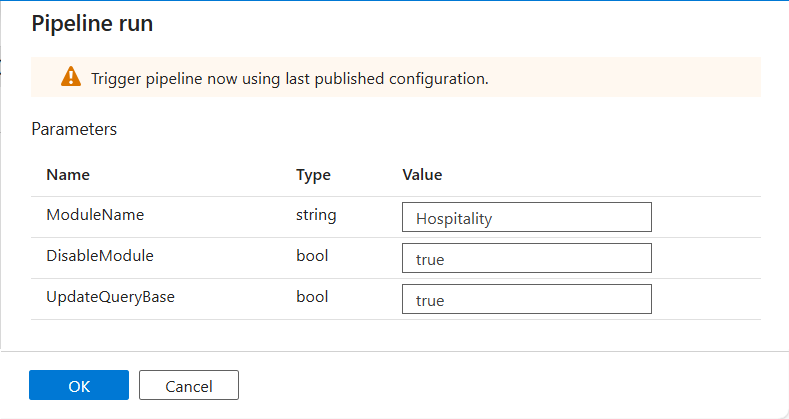Image resolution: width=789 pixels, height=419 pixels.
Task: Select the UpdateQueryBase parameter label
Action: (110, 297)
